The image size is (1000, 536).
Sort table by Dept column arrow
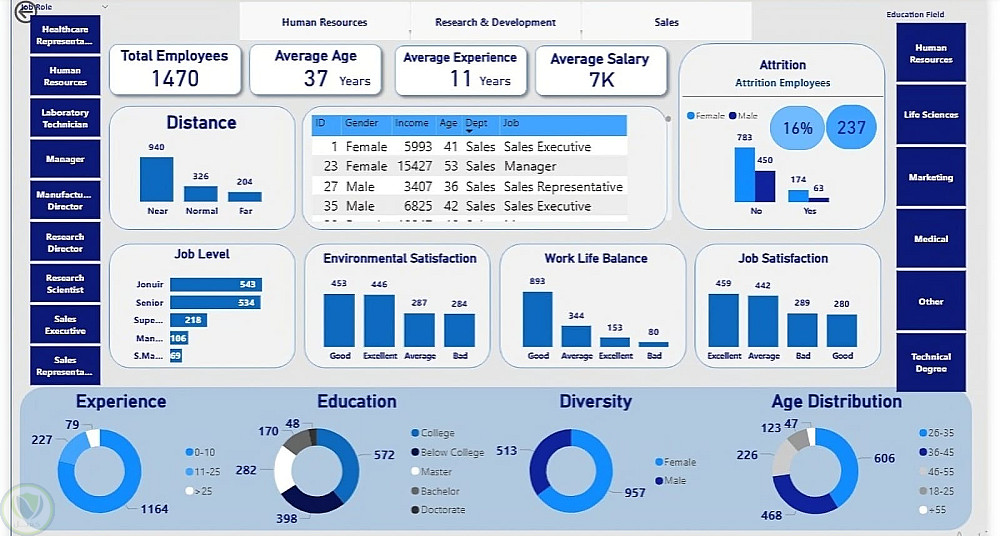470,132
